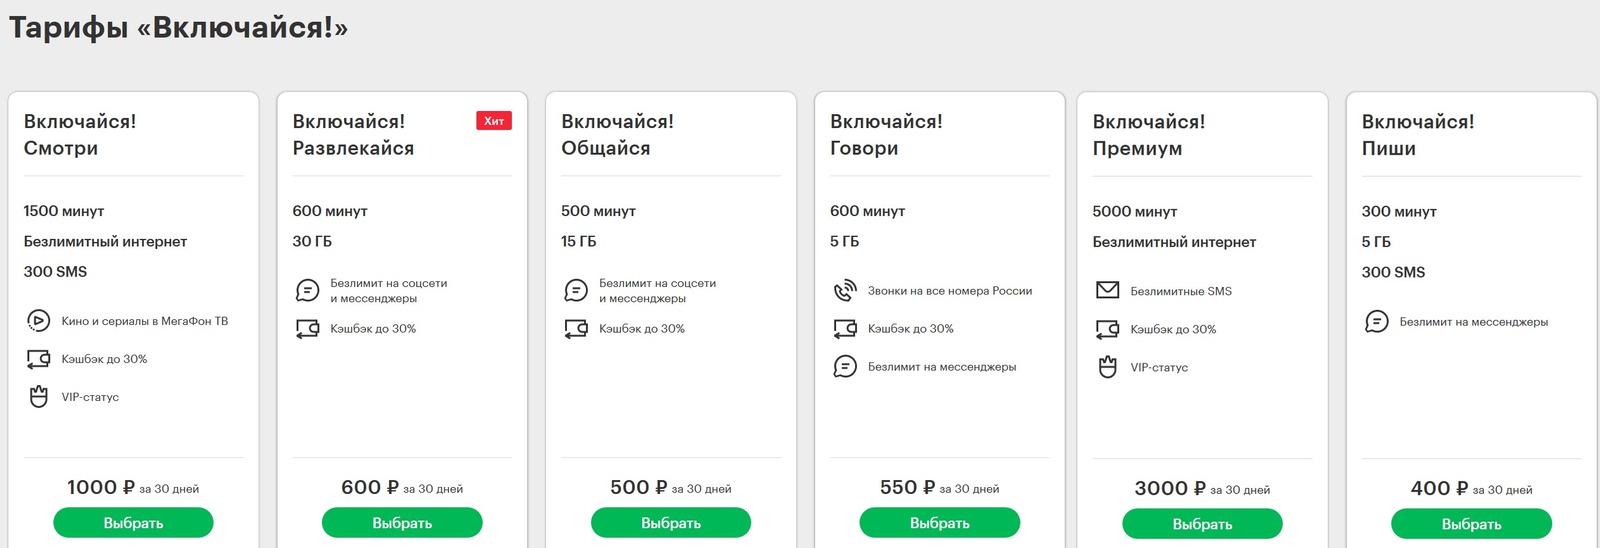This screenshot has height=548, width=1600.
Task: Click the red Хит badge on Развлекайся
Action: pyautogui.click(x=494, y=121)
